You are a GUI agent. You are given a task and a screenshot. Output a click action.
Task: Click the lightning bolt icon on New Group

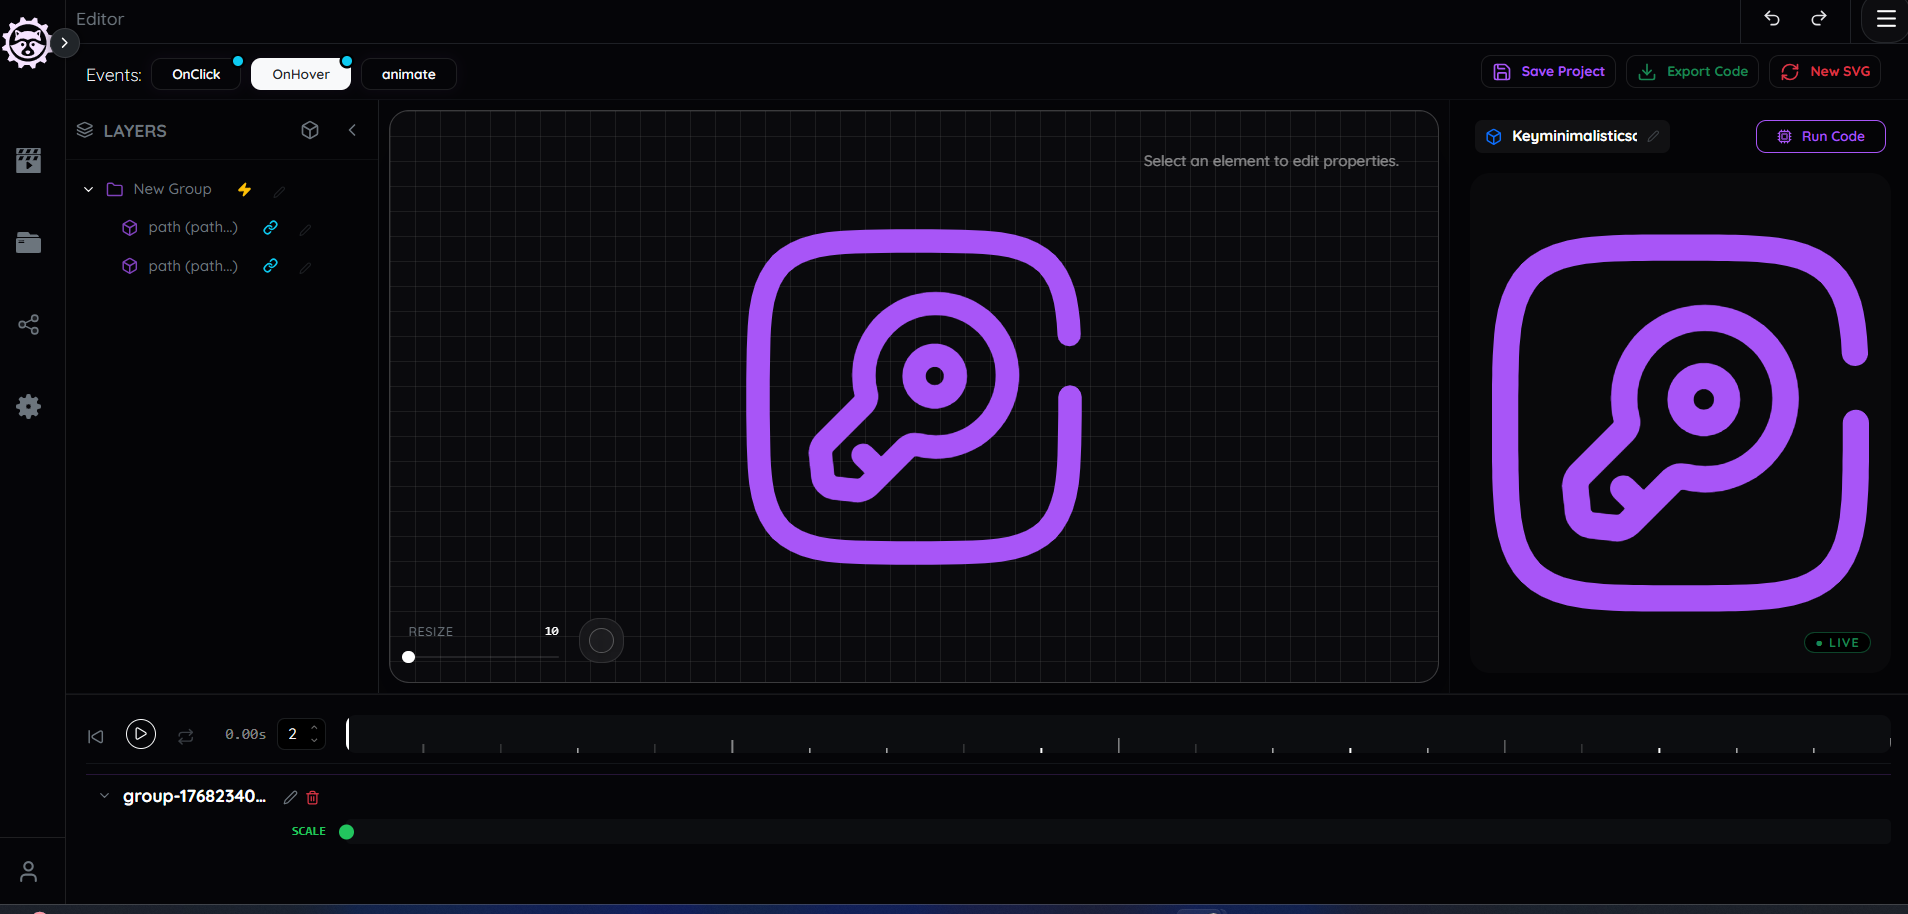point(244,189)
